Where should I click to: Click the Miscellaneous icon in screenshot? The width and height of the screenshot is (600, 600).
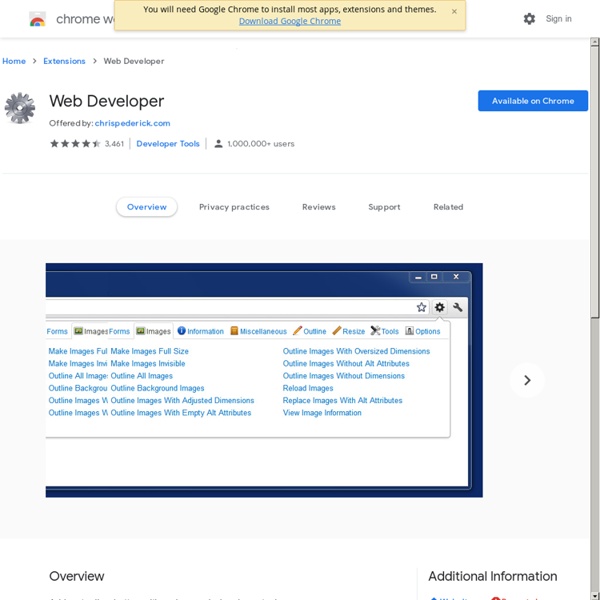234,331
